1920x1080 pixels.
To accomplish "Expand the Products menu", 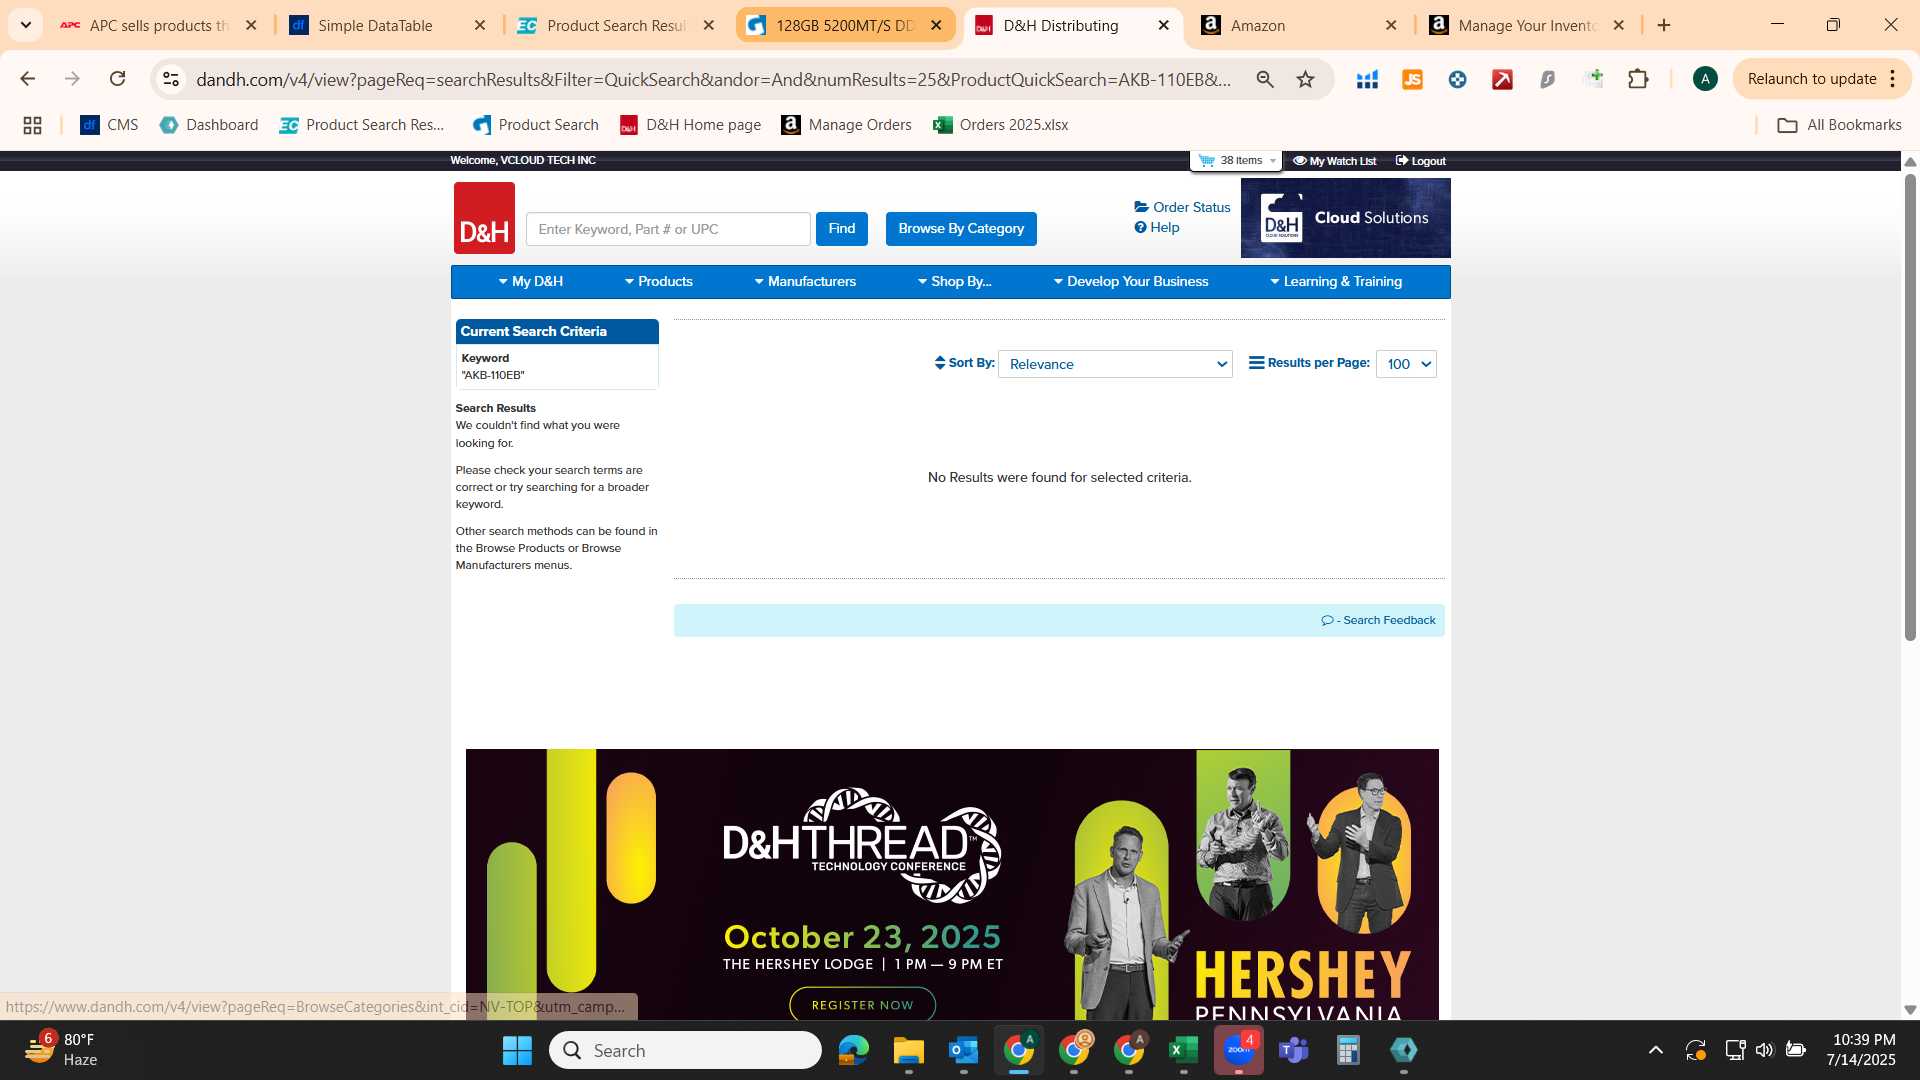I will click(659, 282).
